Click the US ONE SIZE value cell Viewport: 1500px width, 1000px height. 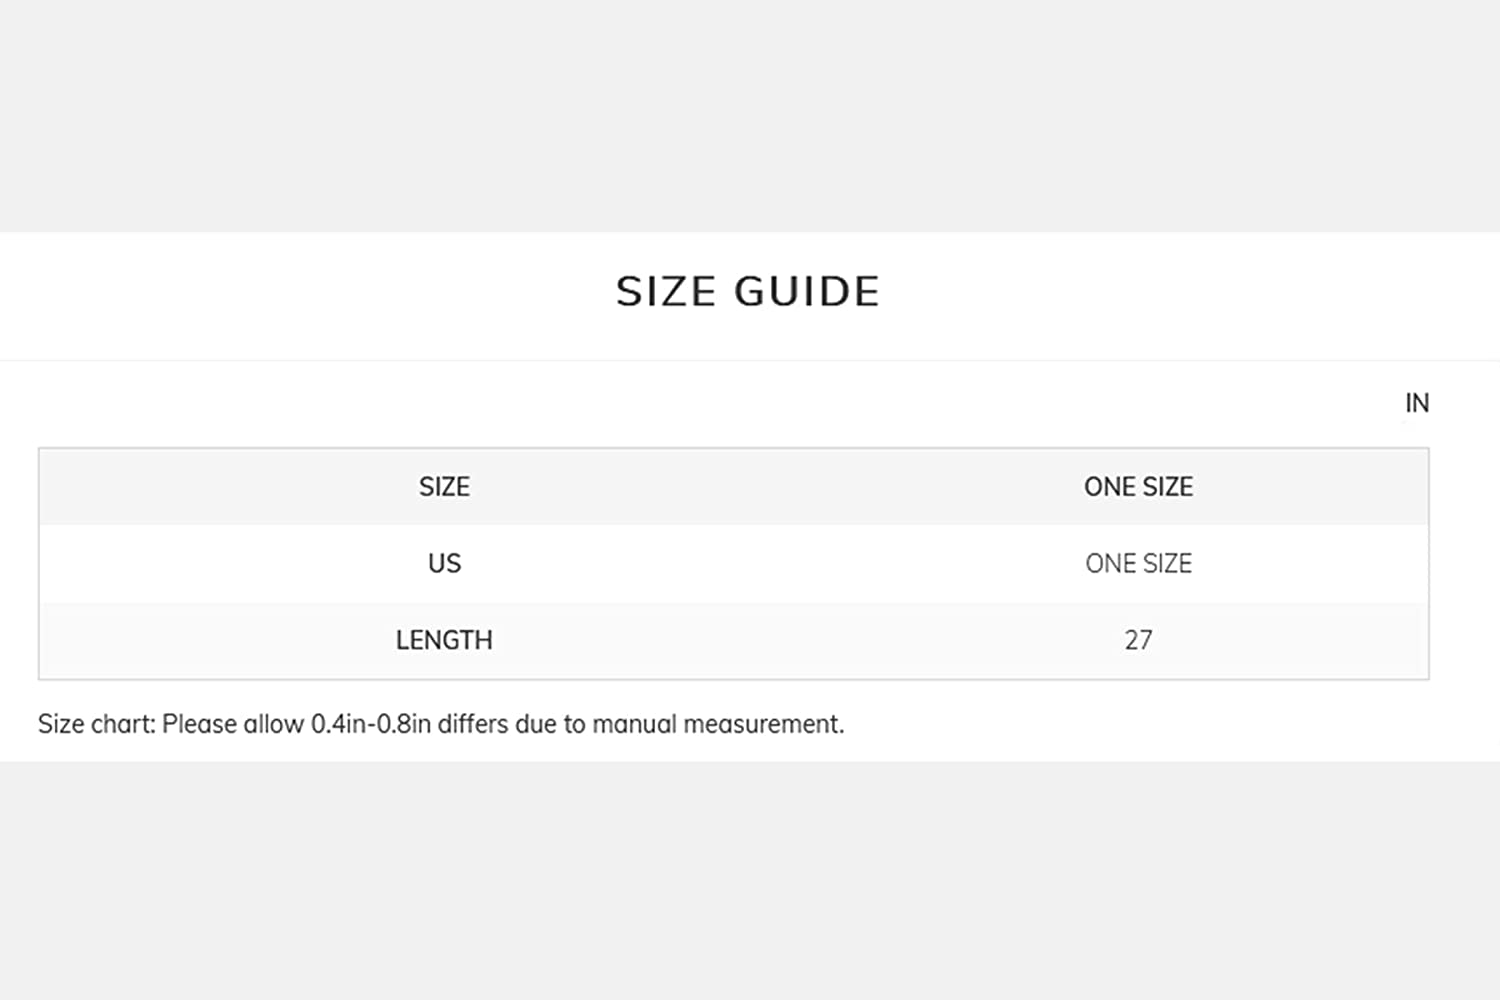pyautogui.click(x=1138, y=563)
